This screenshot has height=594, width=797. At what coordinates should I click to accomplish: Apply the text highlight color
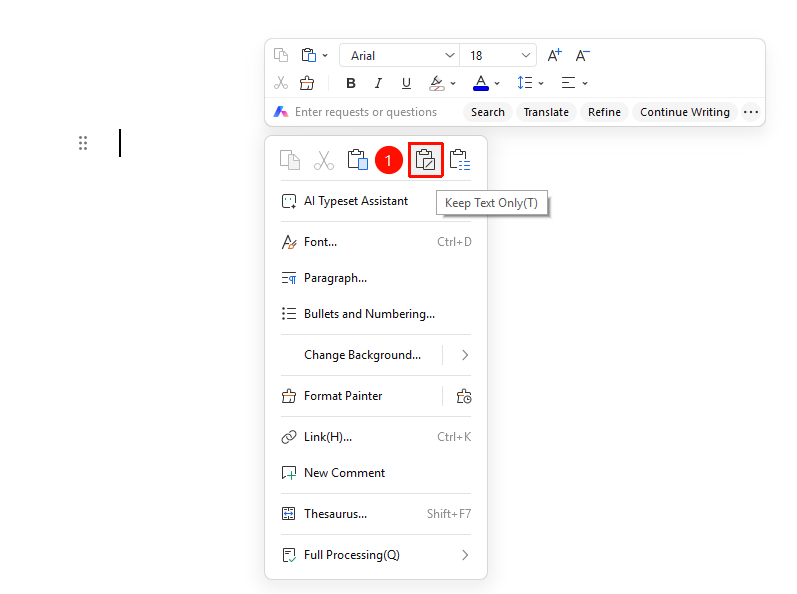(436, 83)
